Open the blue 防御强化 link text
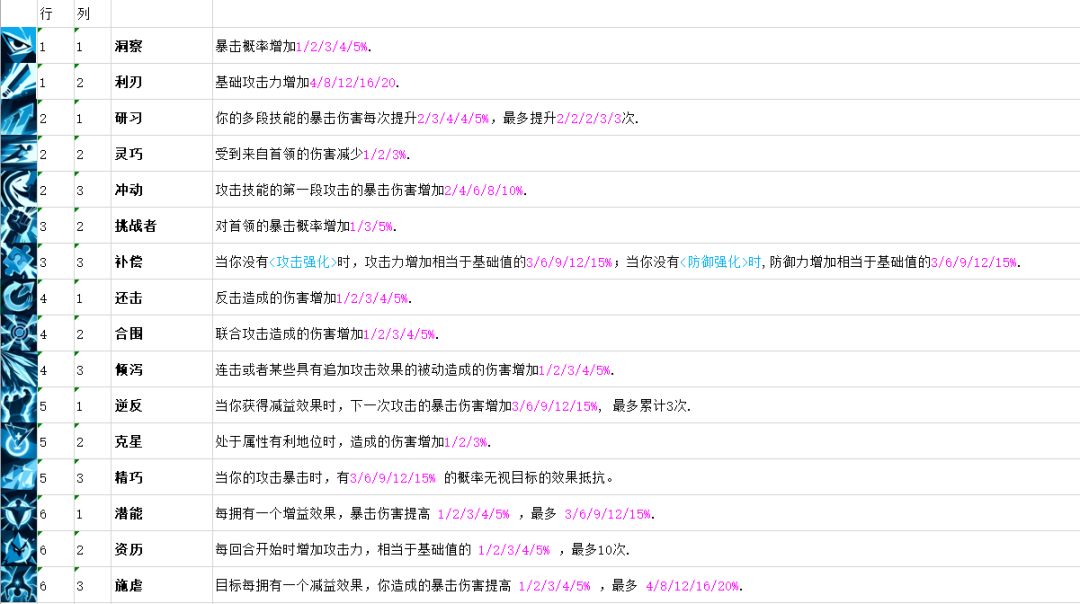Image resolution: width=1080 pixels, height=604 pixels. [714, 262]
